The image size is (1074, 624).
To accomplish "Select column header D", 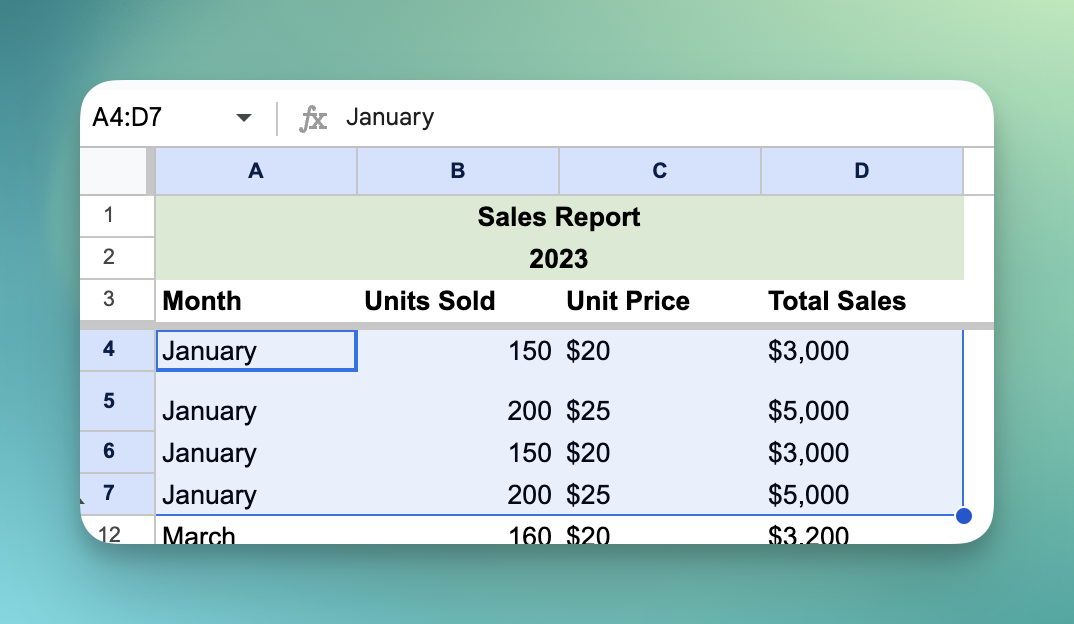I will pos(861,171).
